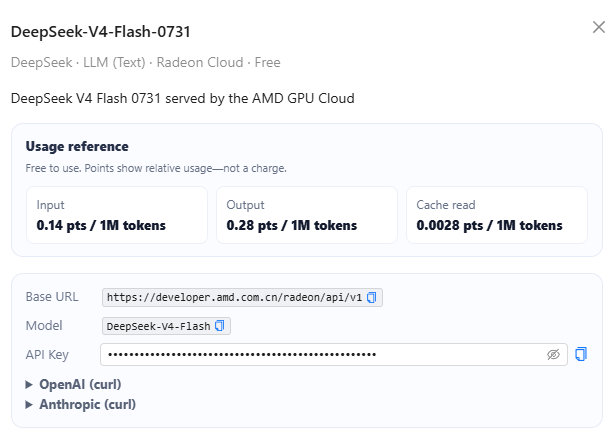Click the Usage reference heading
This screenshot has width=616, height=429.
[x=77, y=147]
